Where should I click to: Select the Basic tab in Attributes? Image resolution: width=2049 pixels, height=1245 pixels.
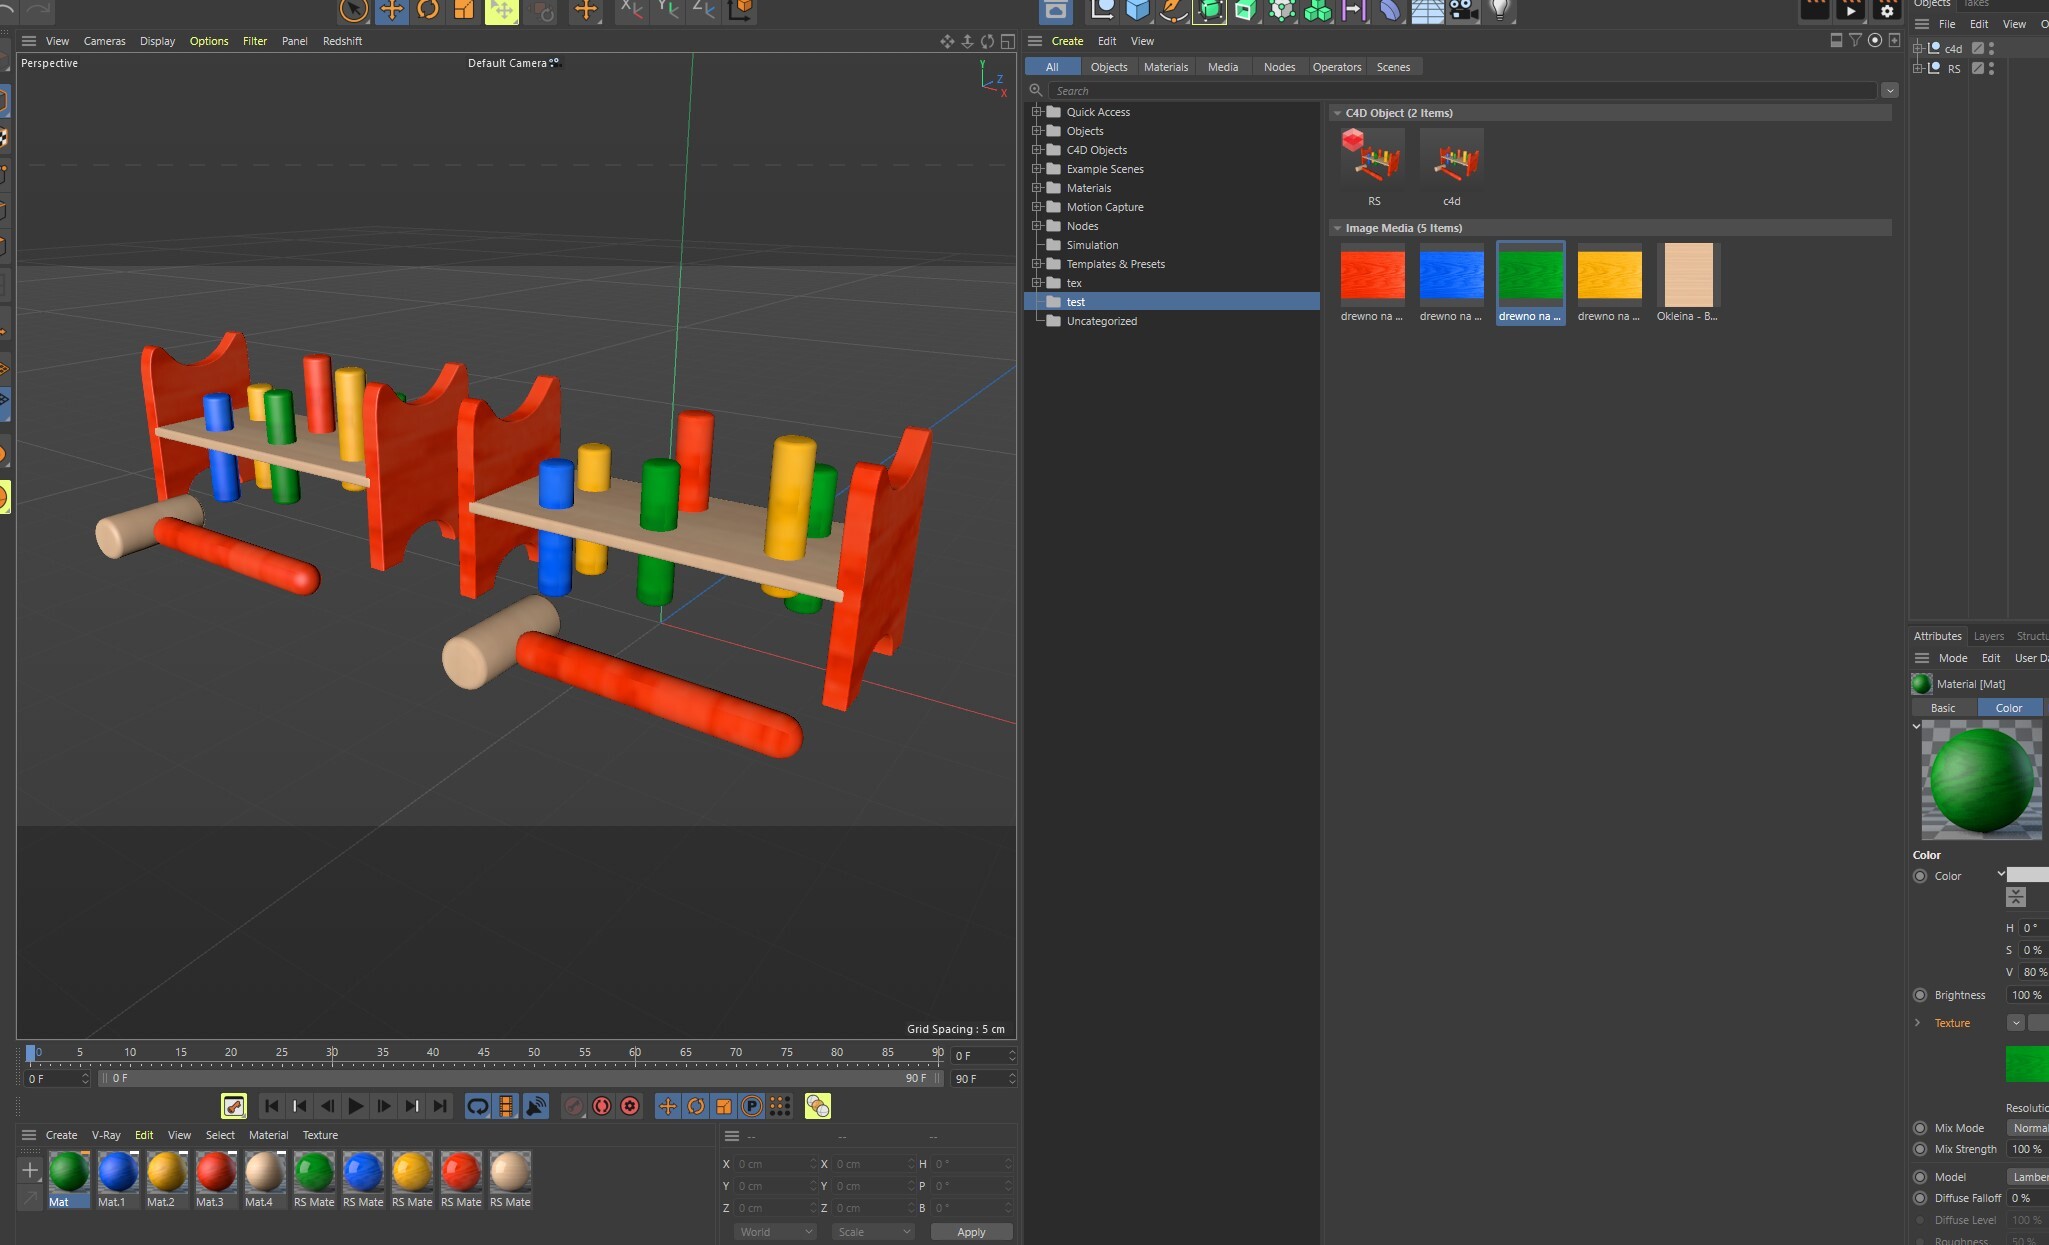click(1943, 708)
